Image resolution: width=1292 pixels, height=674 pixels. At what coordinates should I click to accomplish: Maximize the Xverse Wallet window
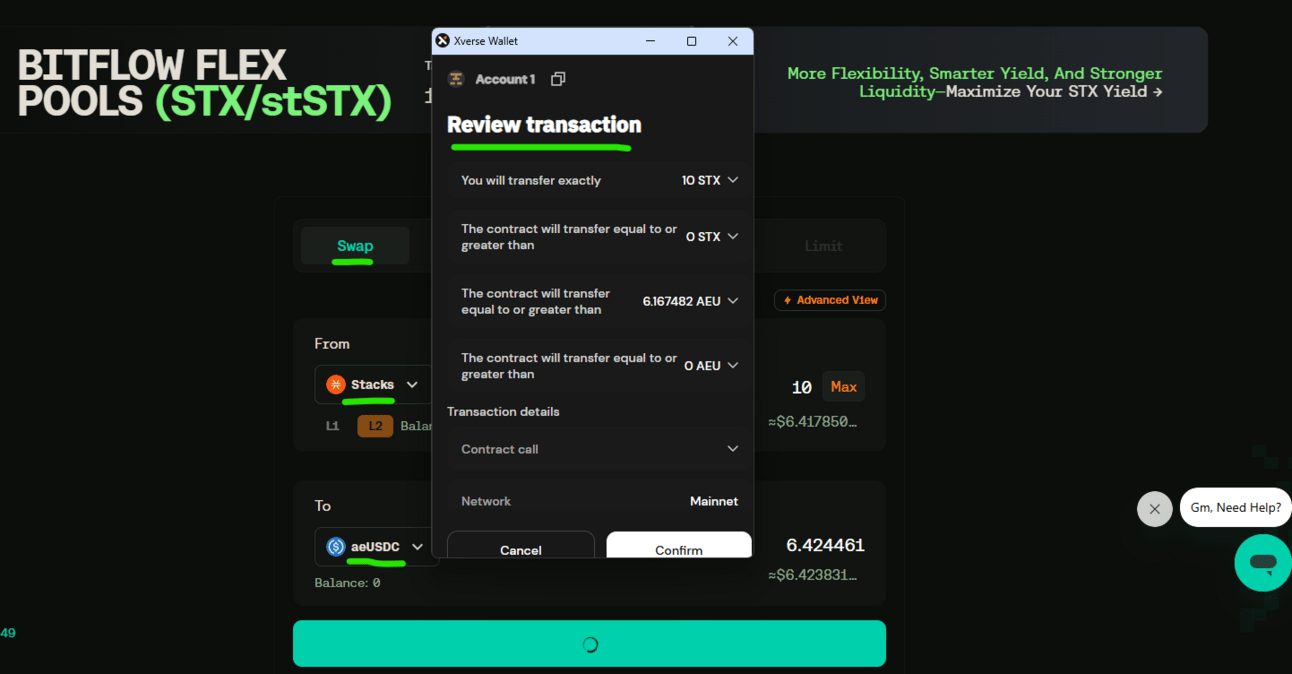pyautogui.click(x=691, y=41)
